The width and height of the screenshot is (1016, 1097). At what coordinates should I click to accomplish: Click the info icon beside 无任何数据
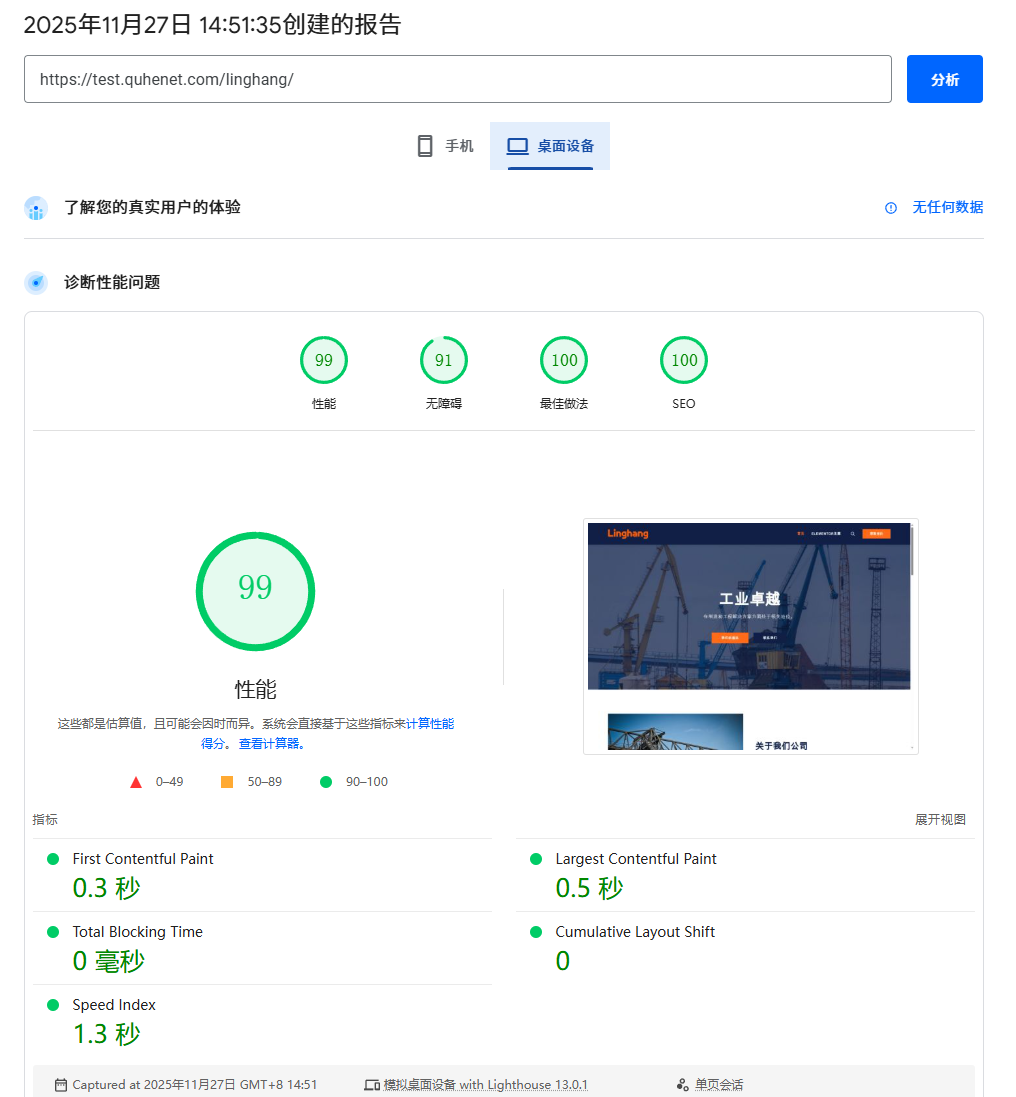pos(891,208)
